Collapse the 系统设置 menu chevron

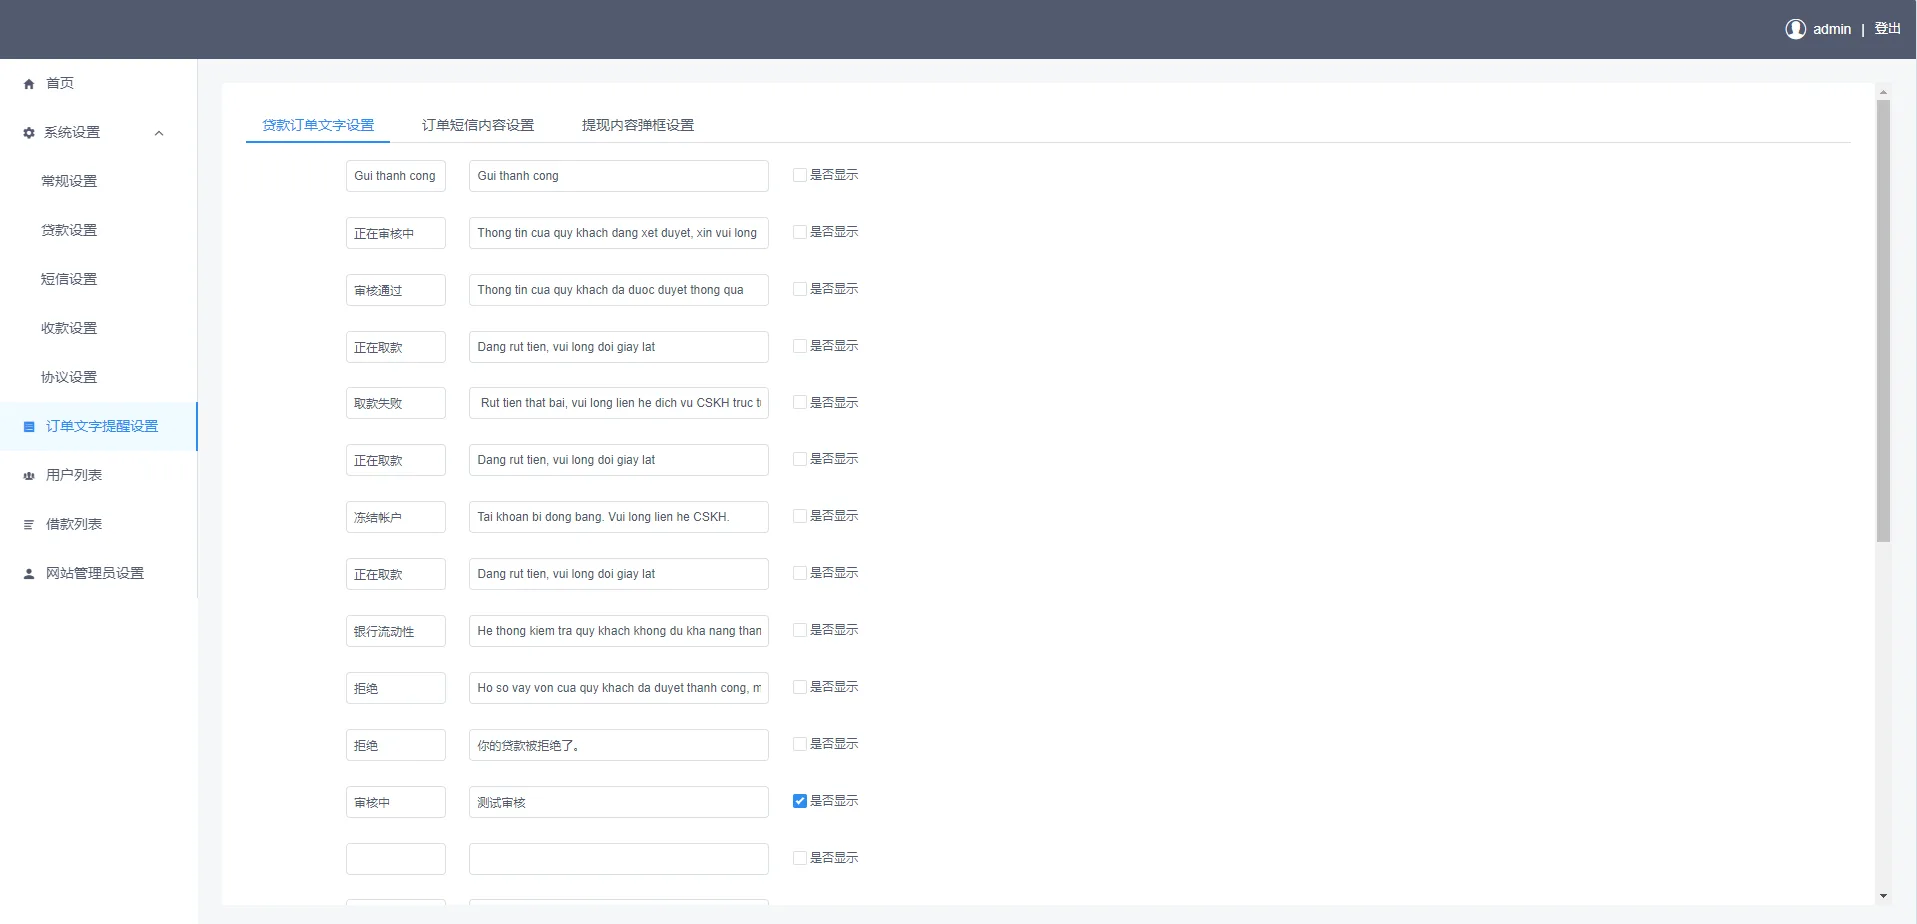click(x=159, y=133)
